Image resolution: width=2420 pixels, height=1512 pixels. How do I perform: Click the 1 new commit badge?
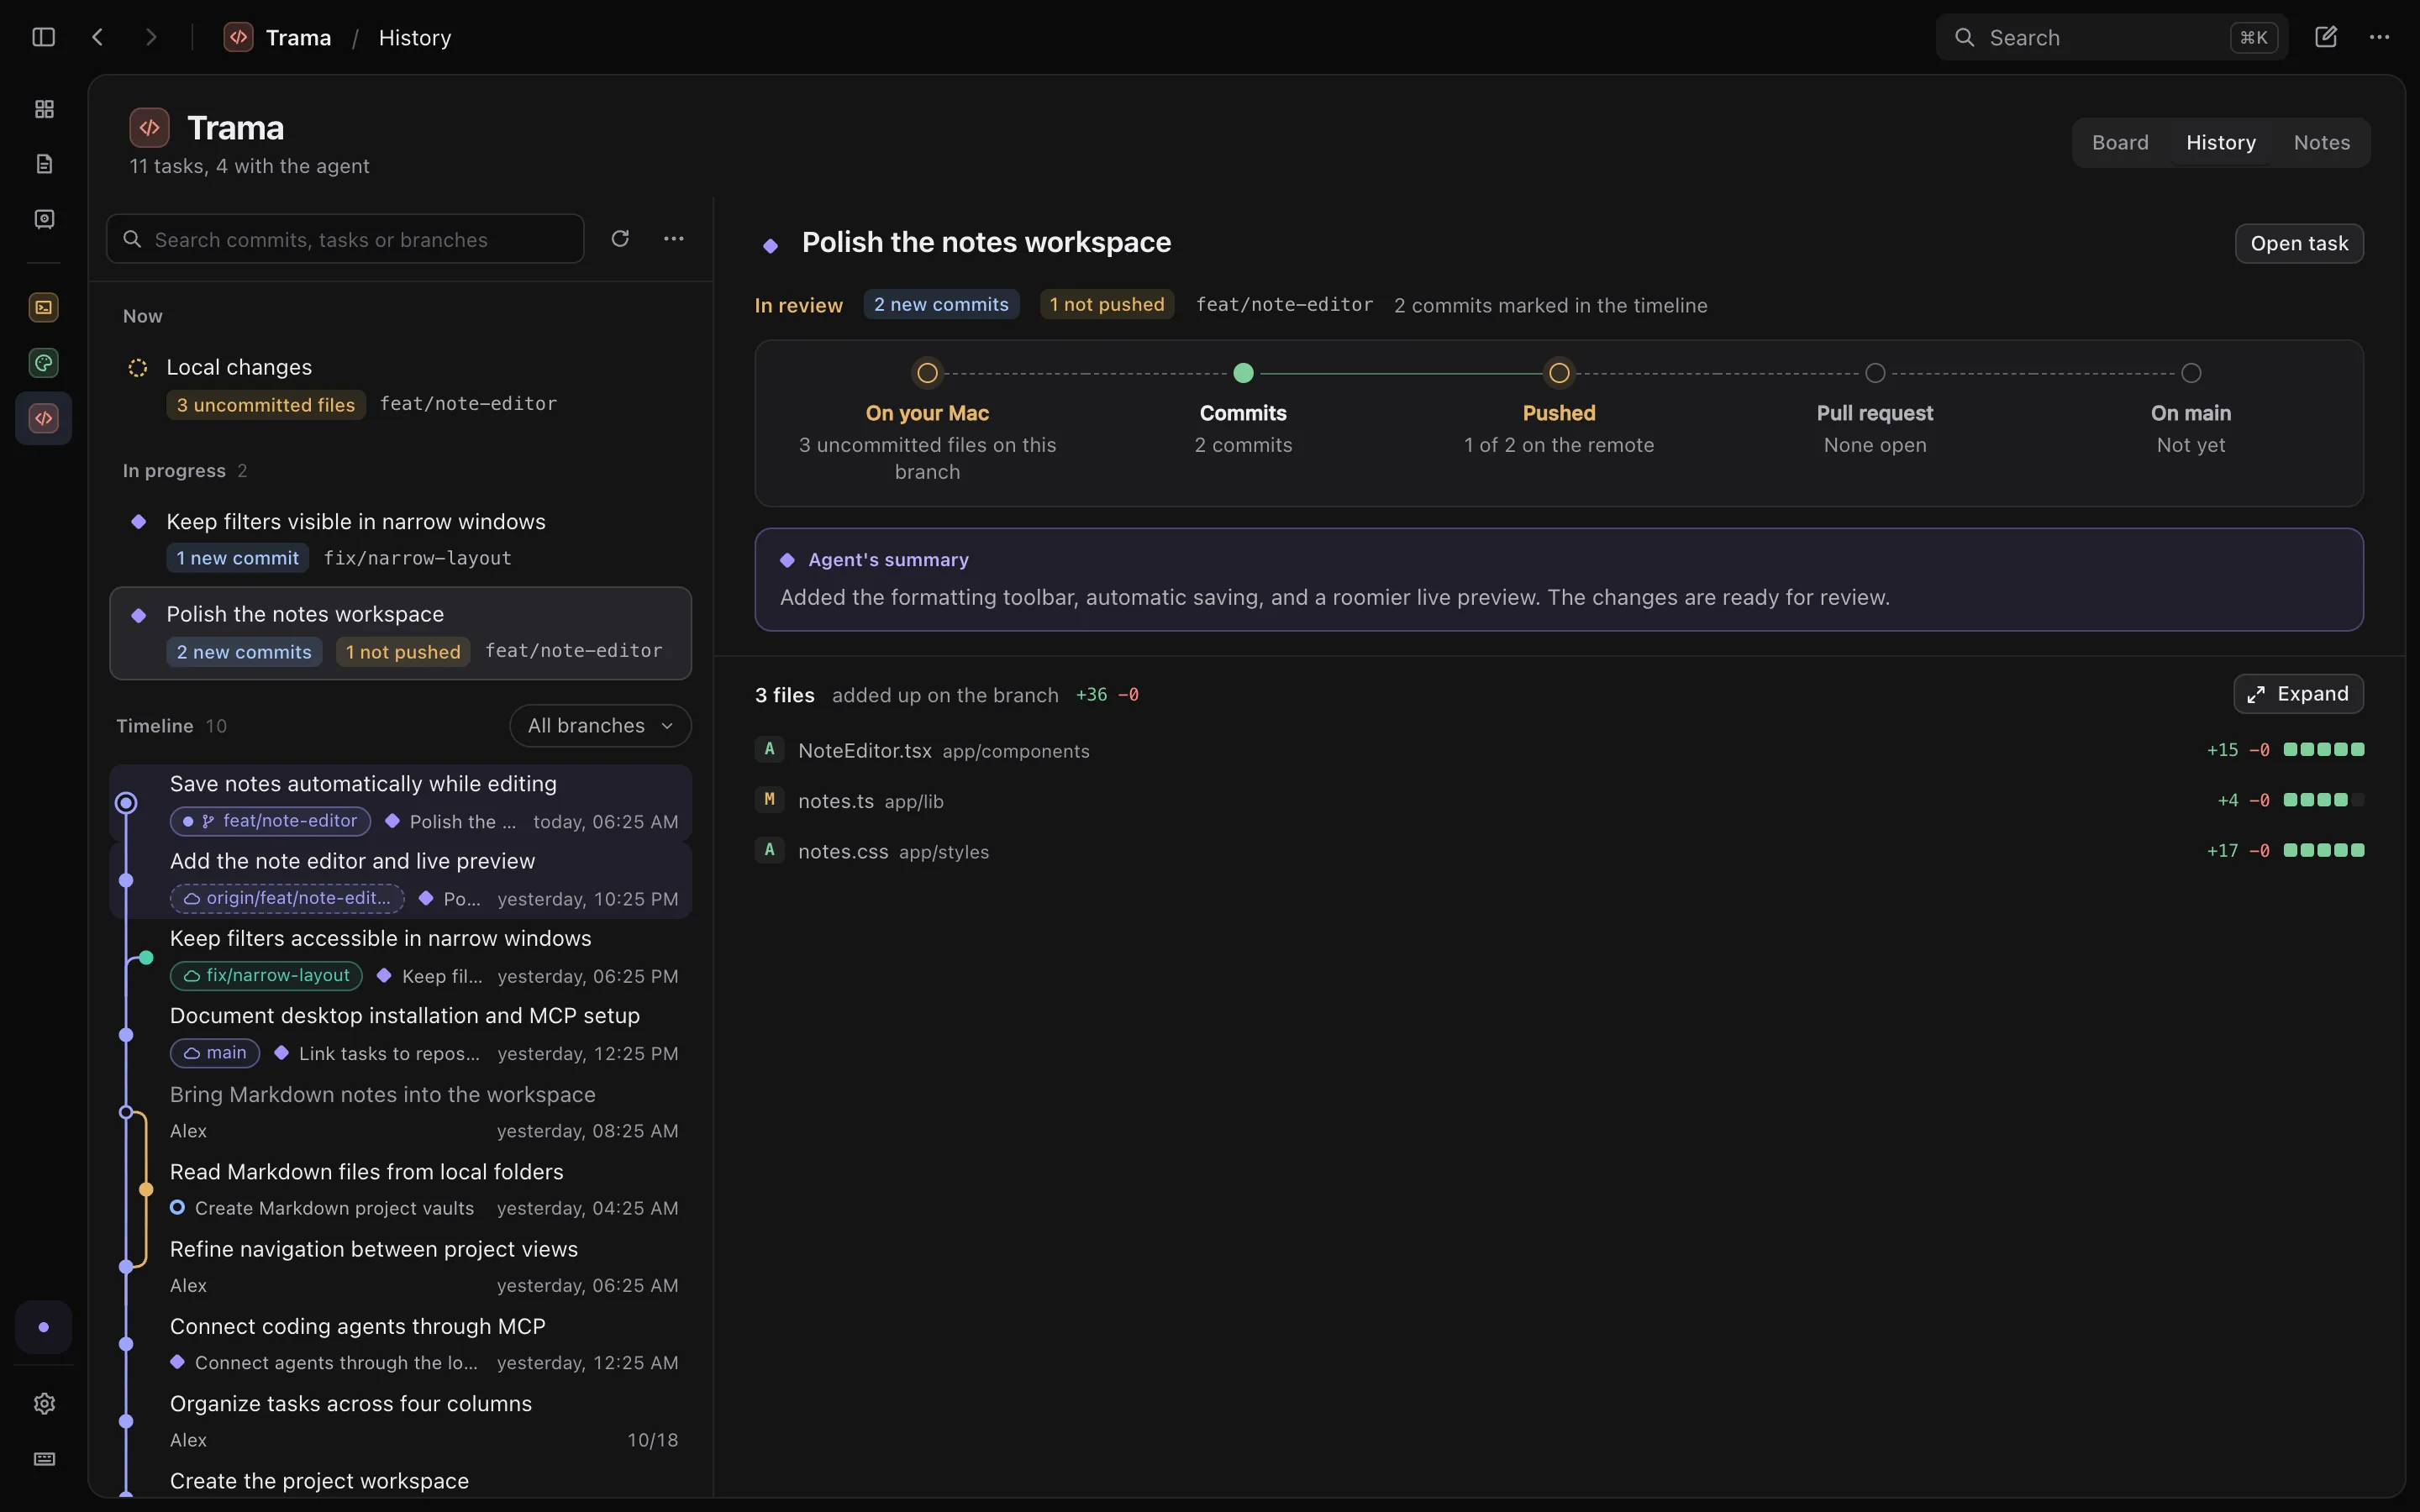(x=238, y=558)
